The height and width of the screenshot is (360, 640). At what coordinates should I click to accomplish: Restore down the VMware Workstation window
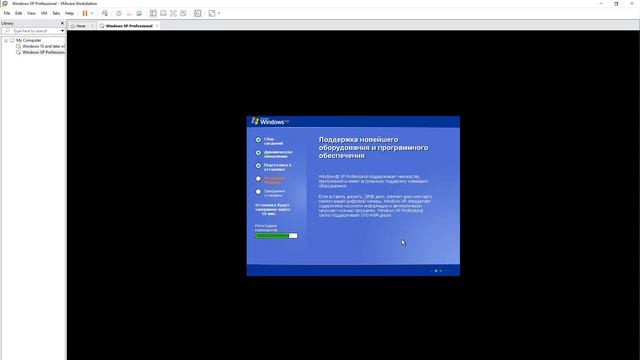tap(616, 3)
